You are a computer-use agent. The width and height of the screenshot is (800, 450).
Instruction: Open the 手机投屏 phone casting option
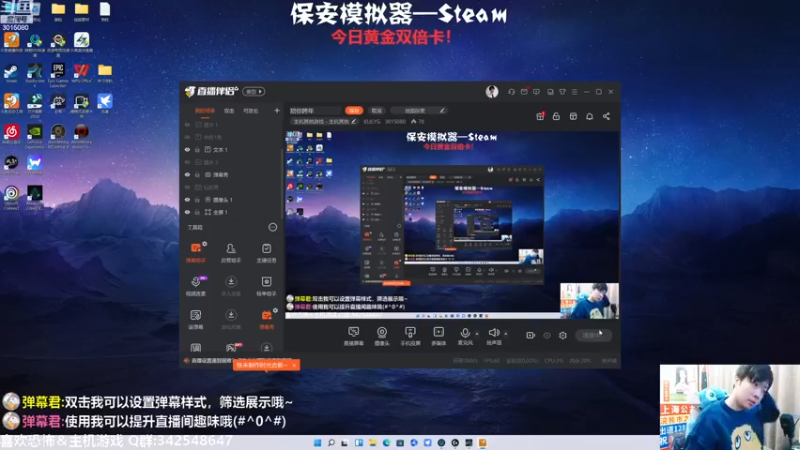410,336
